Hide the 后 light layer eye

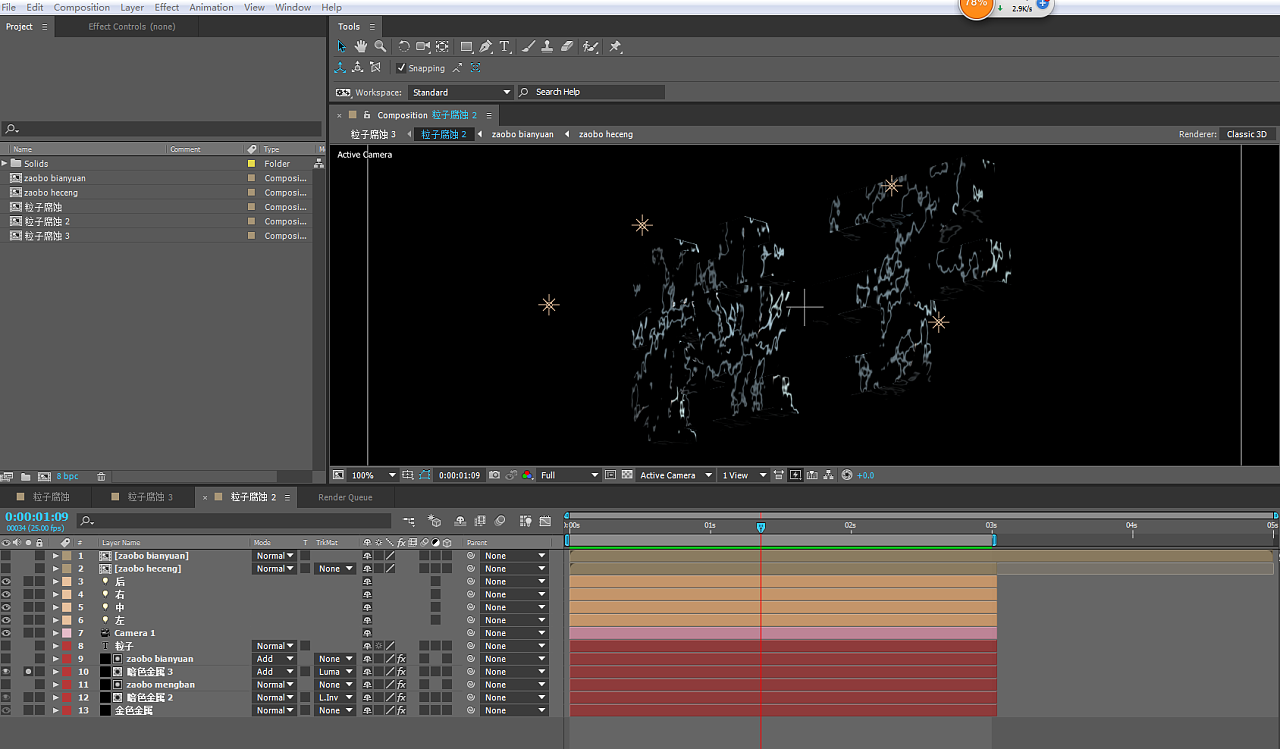[x=6, y=581]
